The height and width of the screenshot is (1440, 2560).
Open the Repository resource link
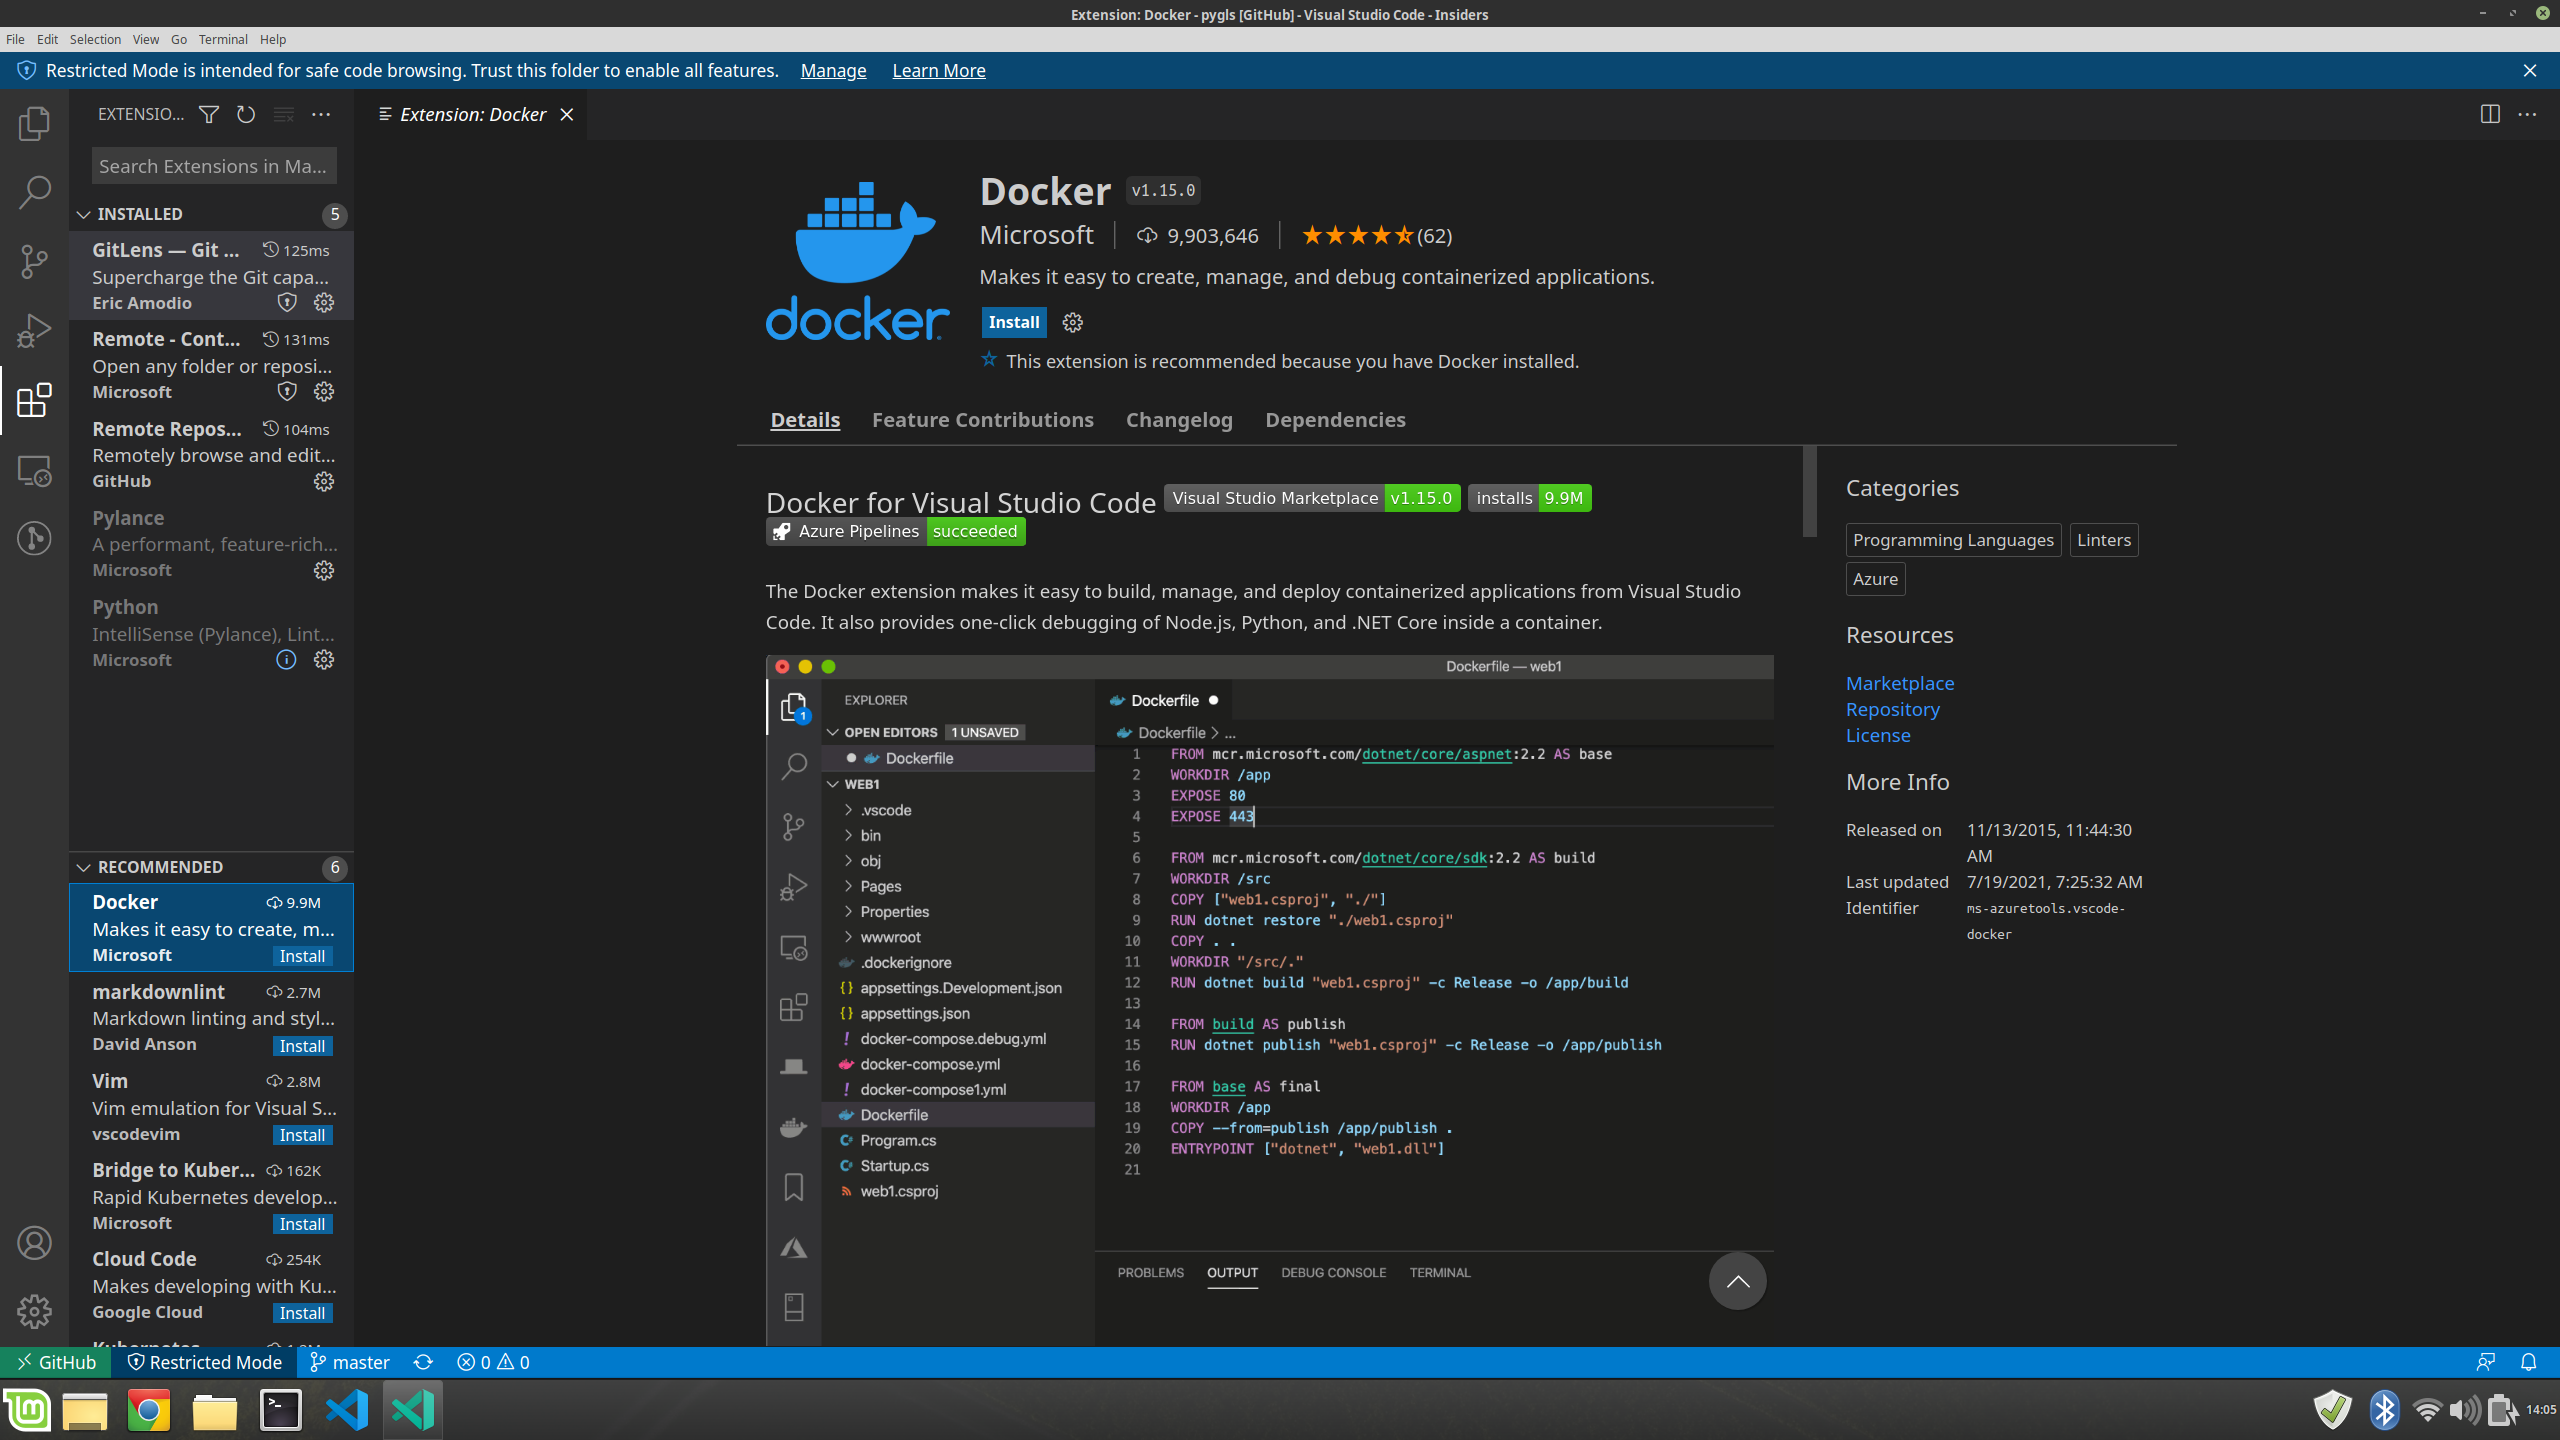coord(1892,709)
